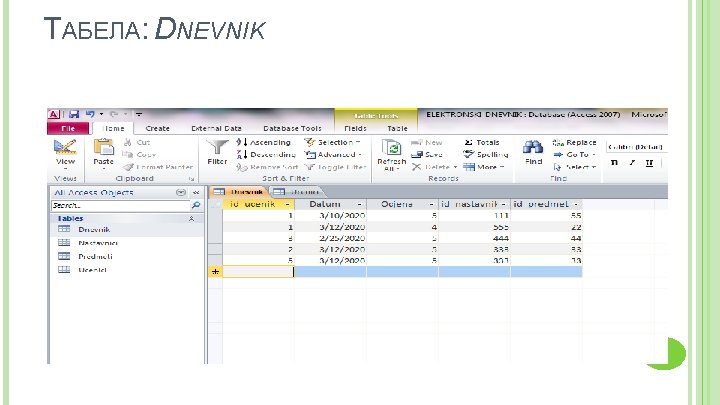This screenshot has width=720, height=405.
Task: Click the Paste clipboard icon
Action: tap(104, 147)
